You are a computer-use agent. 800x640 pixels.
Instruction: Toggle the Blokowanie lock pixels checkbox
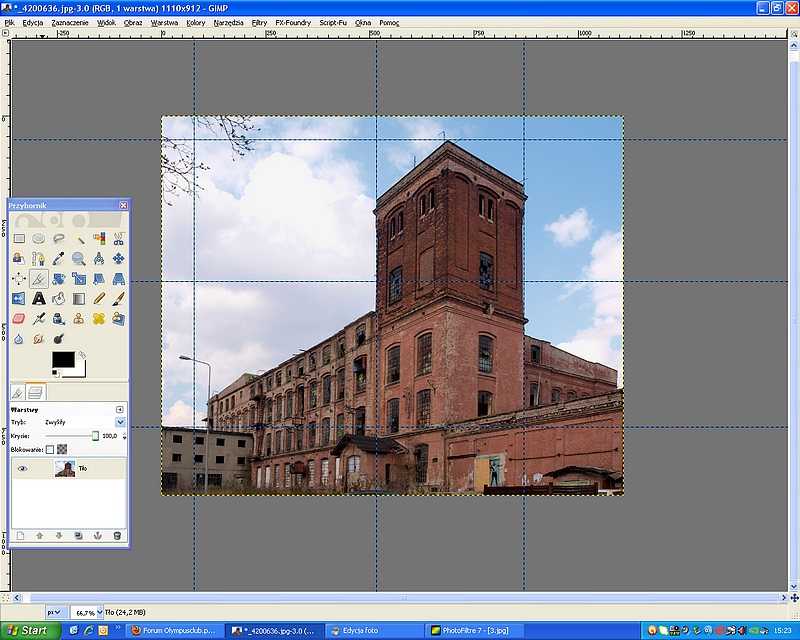(x=49, y=449)
